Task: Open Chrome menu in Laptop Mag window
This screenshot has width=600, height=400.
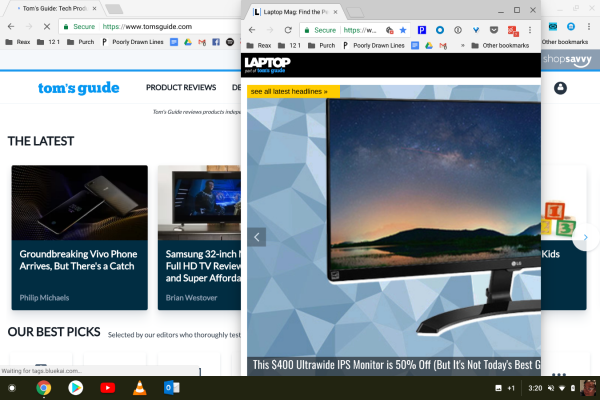Action: [530, 30]
